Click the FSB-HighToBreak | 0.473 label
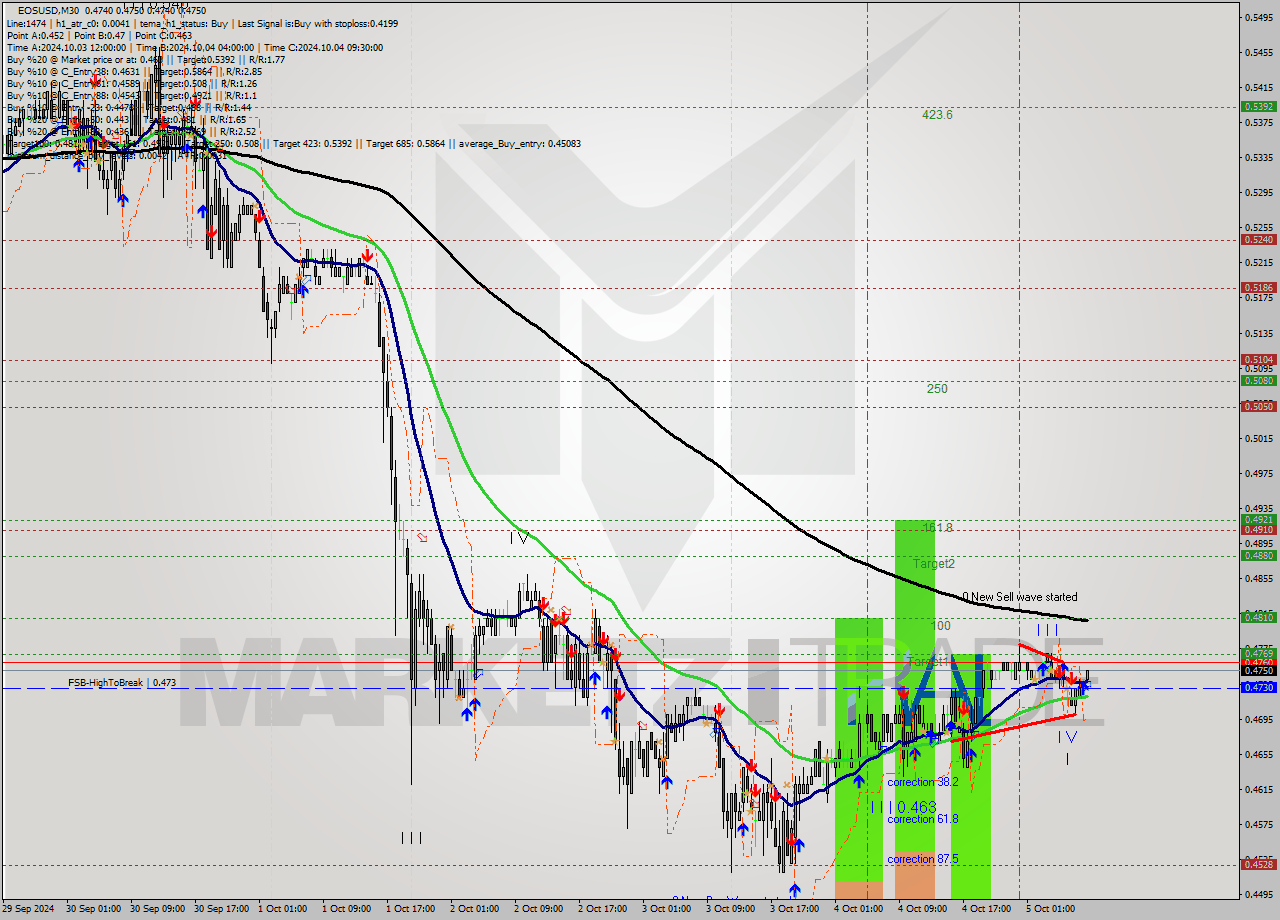1280x920 pixels. 122,683
